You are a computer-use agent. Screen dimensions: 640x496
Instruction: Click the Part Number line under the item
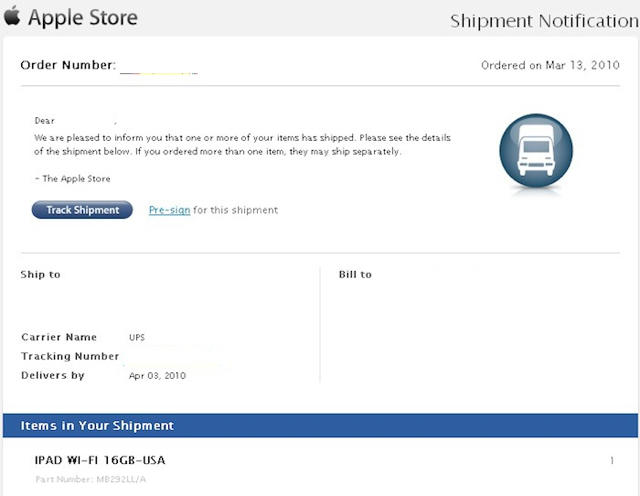(x=91, y=480)
